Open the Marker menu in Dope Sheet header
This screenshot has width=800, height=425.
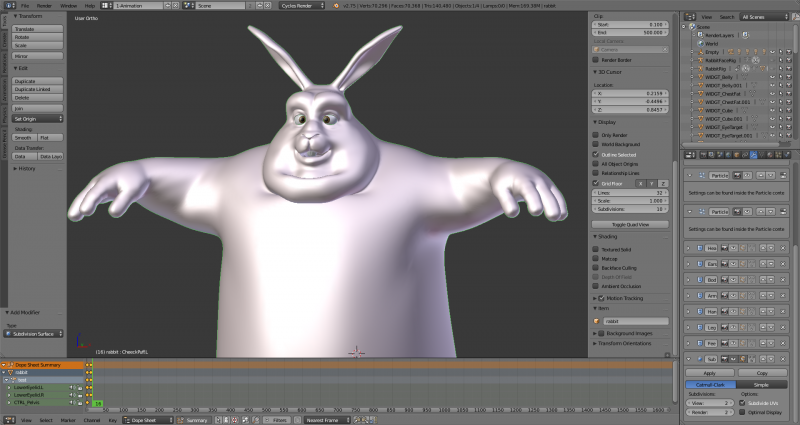pyautogui.click(x=68, y=420)
